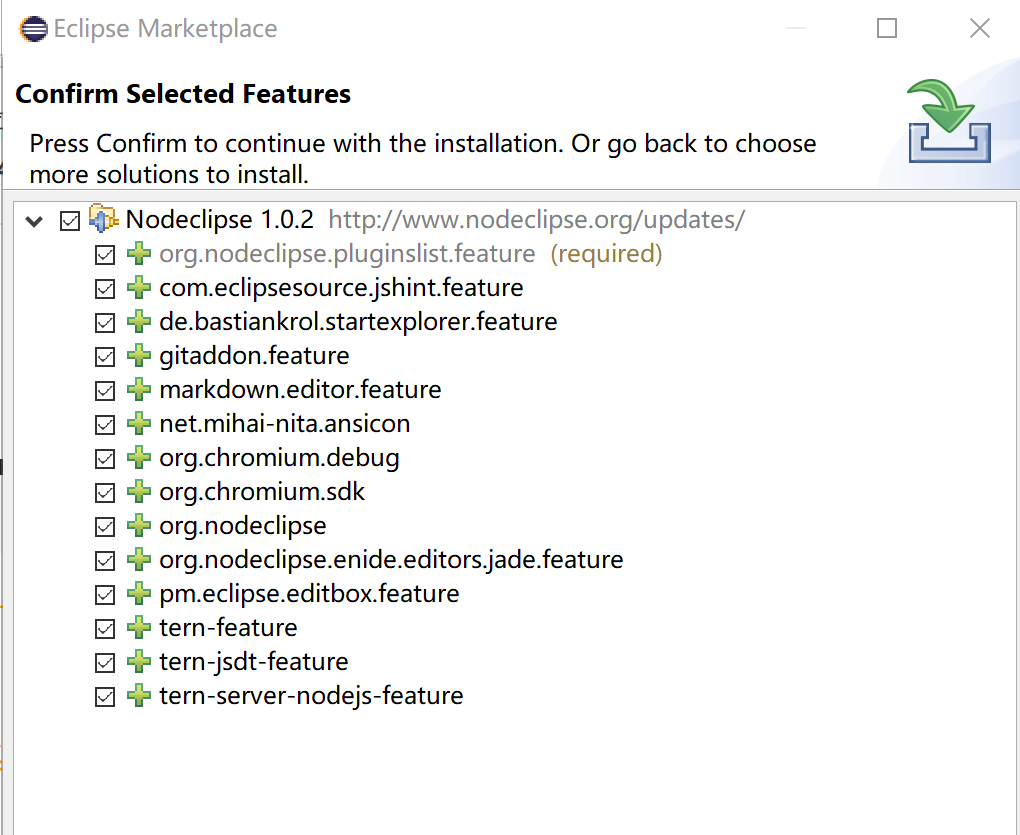Image resolution: width=1020 pixels, height=835 pixels.
Task: Select the tern-jsdt-feature entry
Action: [x=252, y=661]
